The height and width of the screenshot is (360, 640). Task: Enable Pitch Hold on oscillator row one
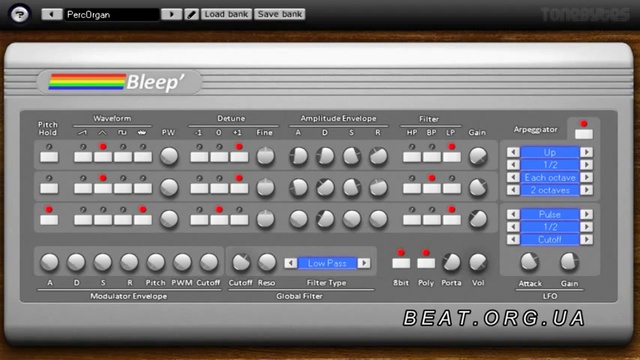pos(49,157)
